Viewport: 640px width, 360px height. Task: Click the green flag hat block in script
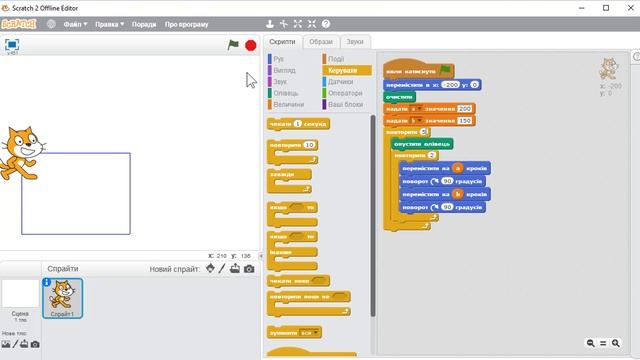[418, 69]
